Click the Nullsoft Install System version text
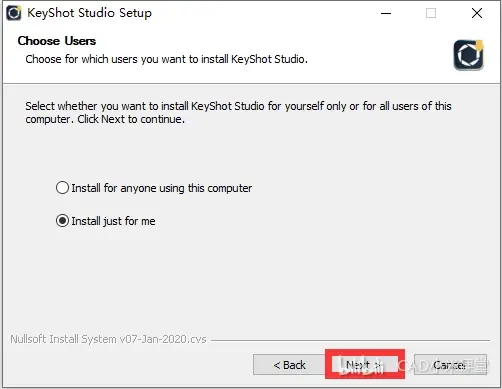Screen dimensions: 502x389 pyautogui.click(x=108, y=339)
